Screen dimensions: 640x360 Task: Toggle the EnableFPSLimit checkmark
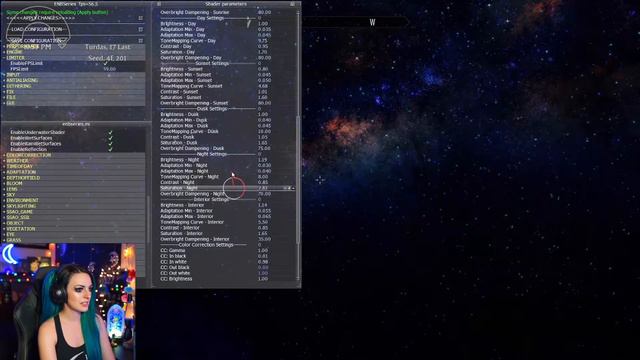[x=106, y=63]
